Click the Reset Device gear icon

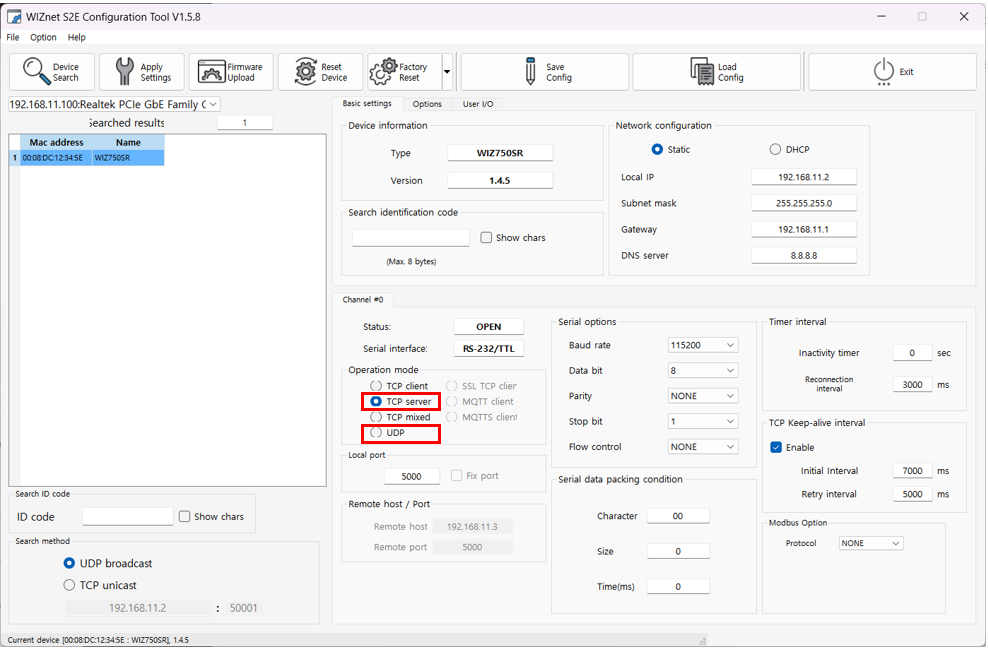click(306, 72)
